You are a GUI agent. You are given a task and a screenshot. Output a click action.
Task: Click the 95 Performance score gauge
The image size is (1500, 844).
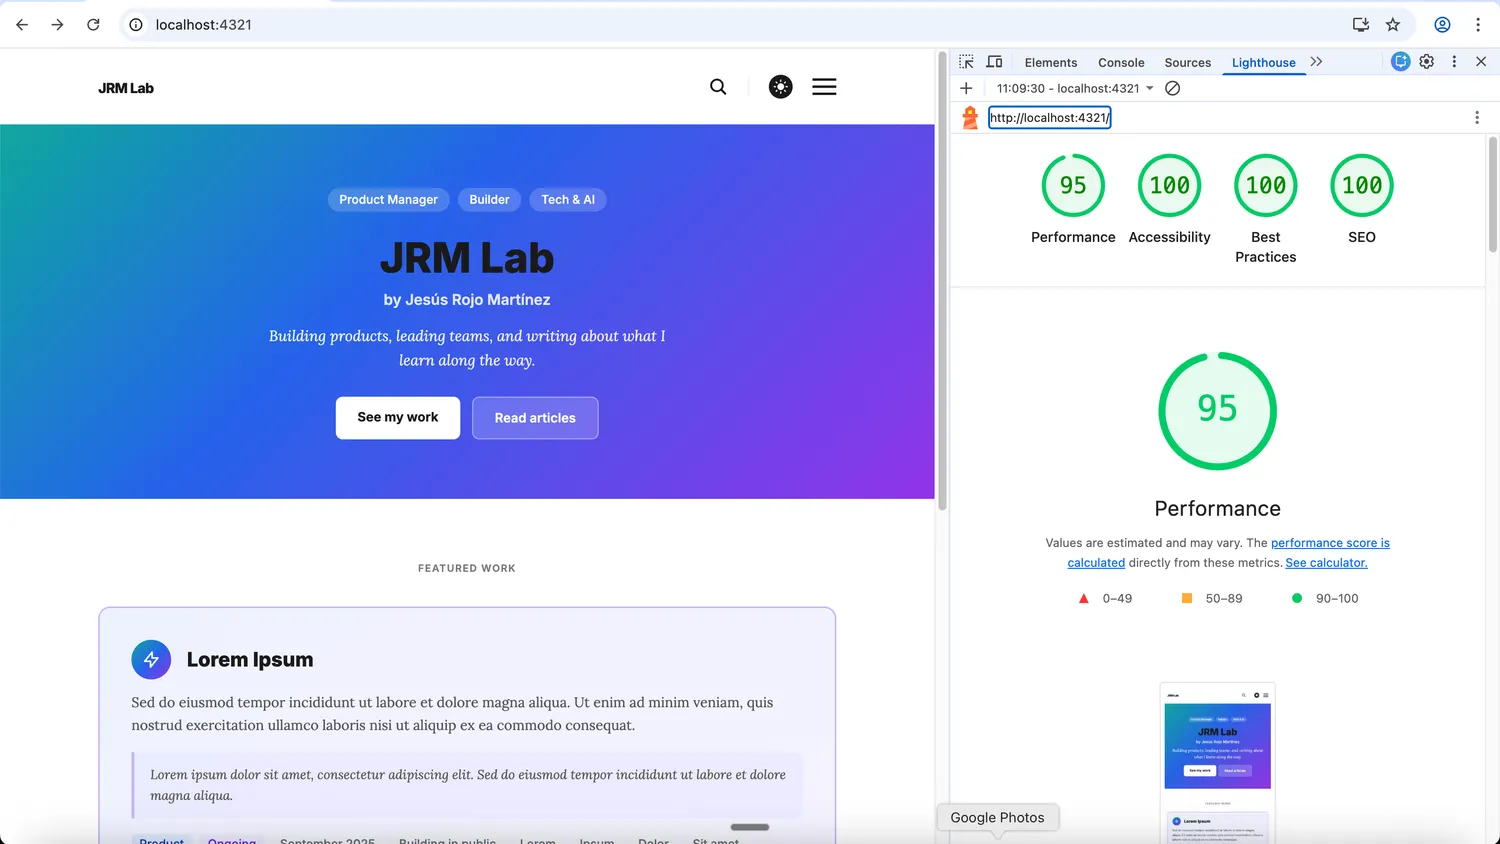(1217, 411)
